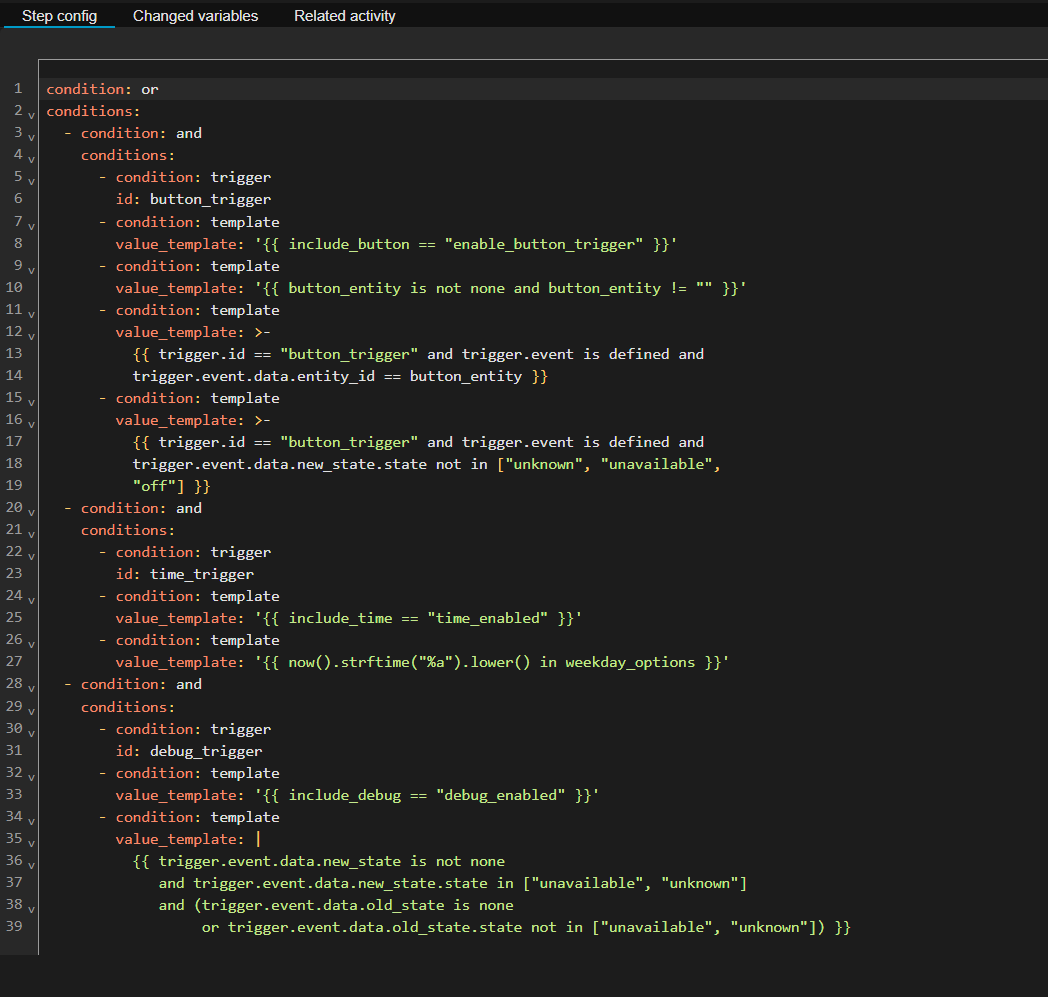
Task: Click 'trigger.event.data.new_state.state' on line 18
Action: [279, 464]
